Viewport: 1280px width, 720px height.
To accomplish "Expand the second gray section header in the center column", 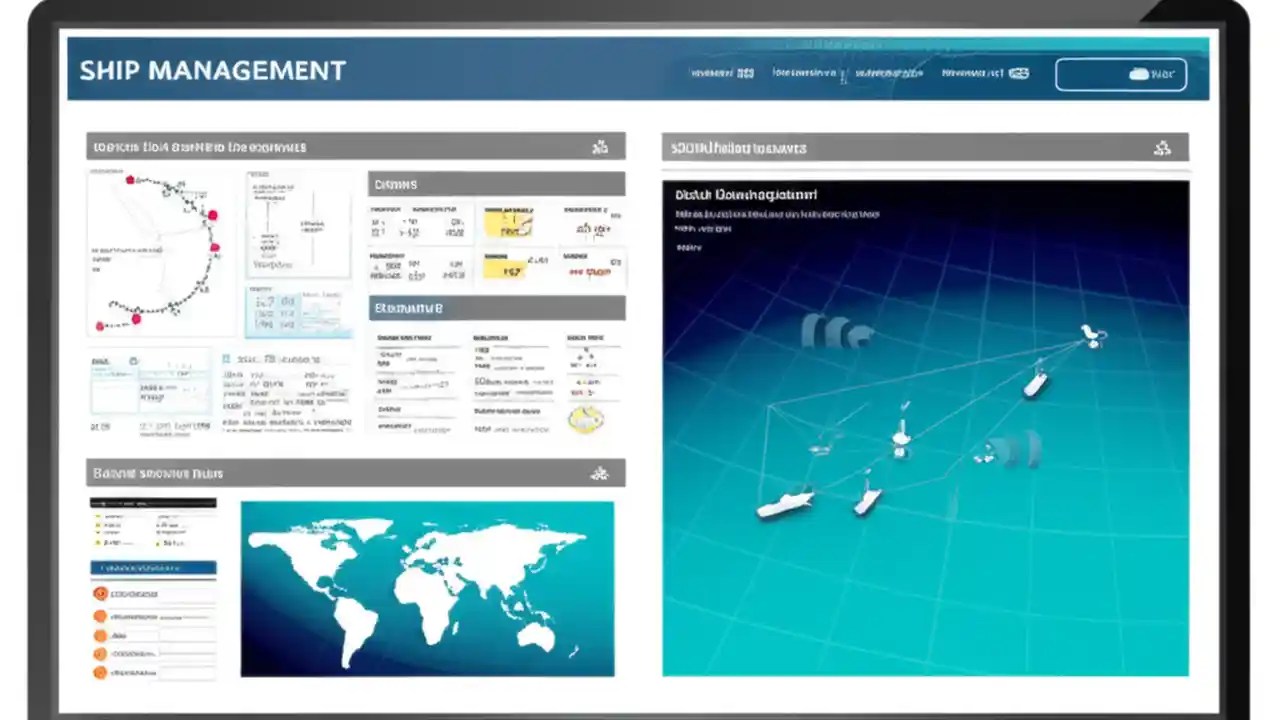I will point(497,308).
